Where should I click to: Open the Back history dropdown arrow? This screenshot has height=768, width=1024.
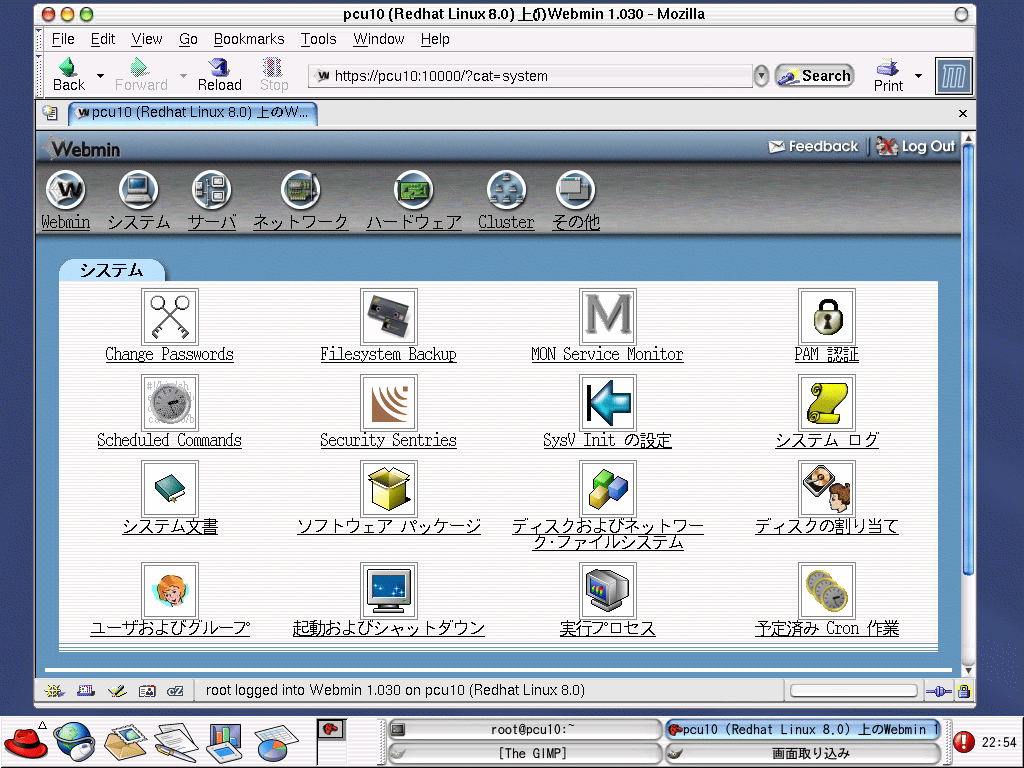tap(101, 76)
